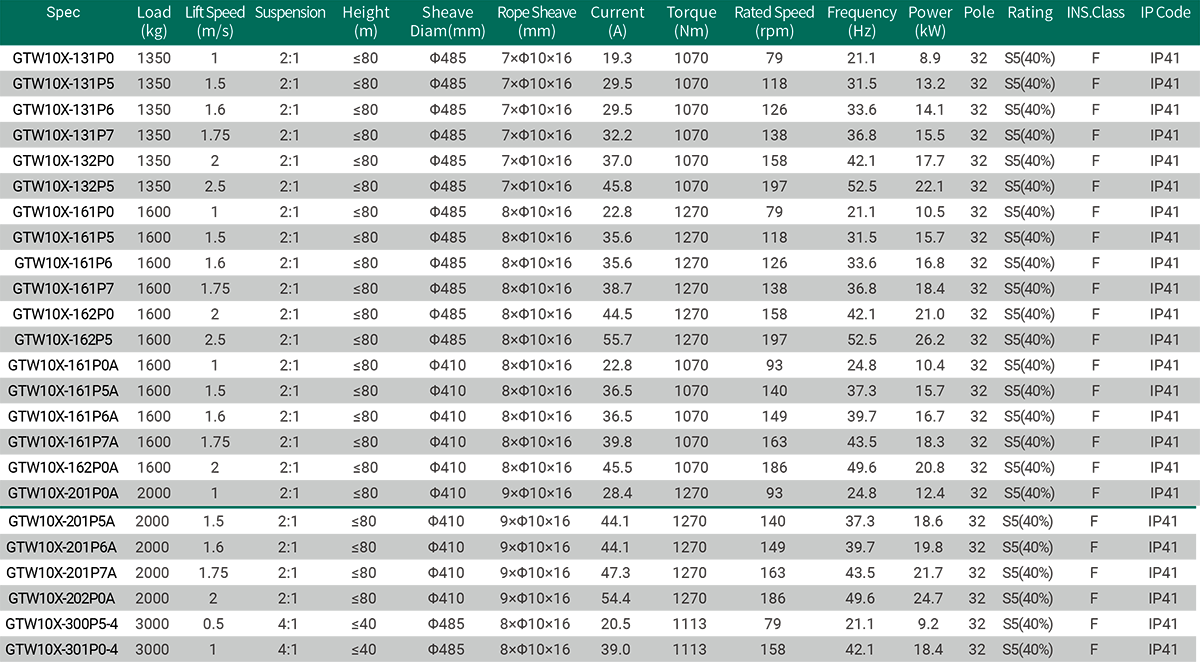1200x662 pixels.
Task: Select spec GTW10X-161P6A
Action: [x=63, y=416]
